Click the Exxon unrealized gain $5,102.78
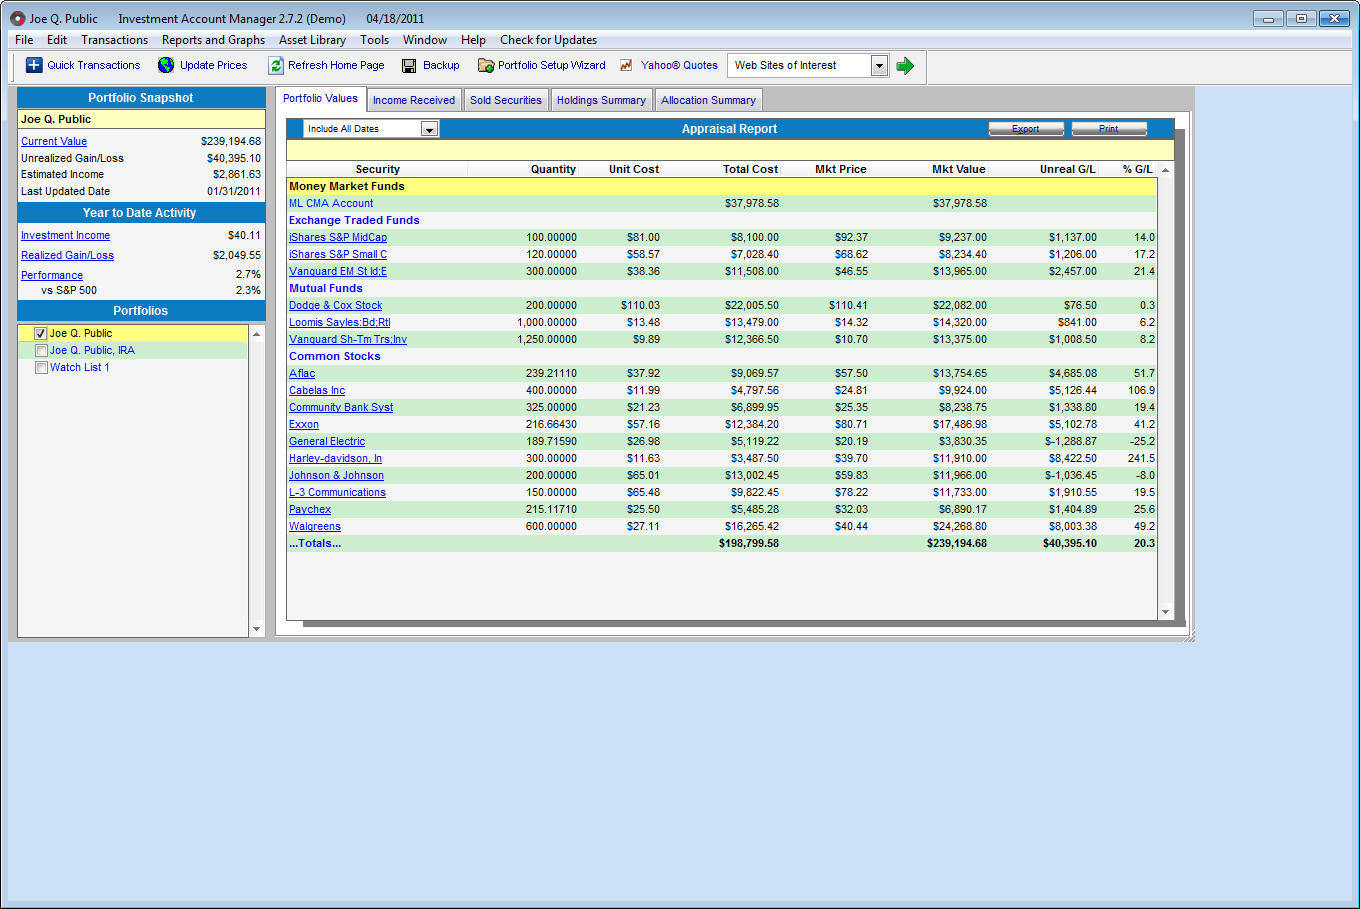1360x909 pixels. (x=1072, y=425)
